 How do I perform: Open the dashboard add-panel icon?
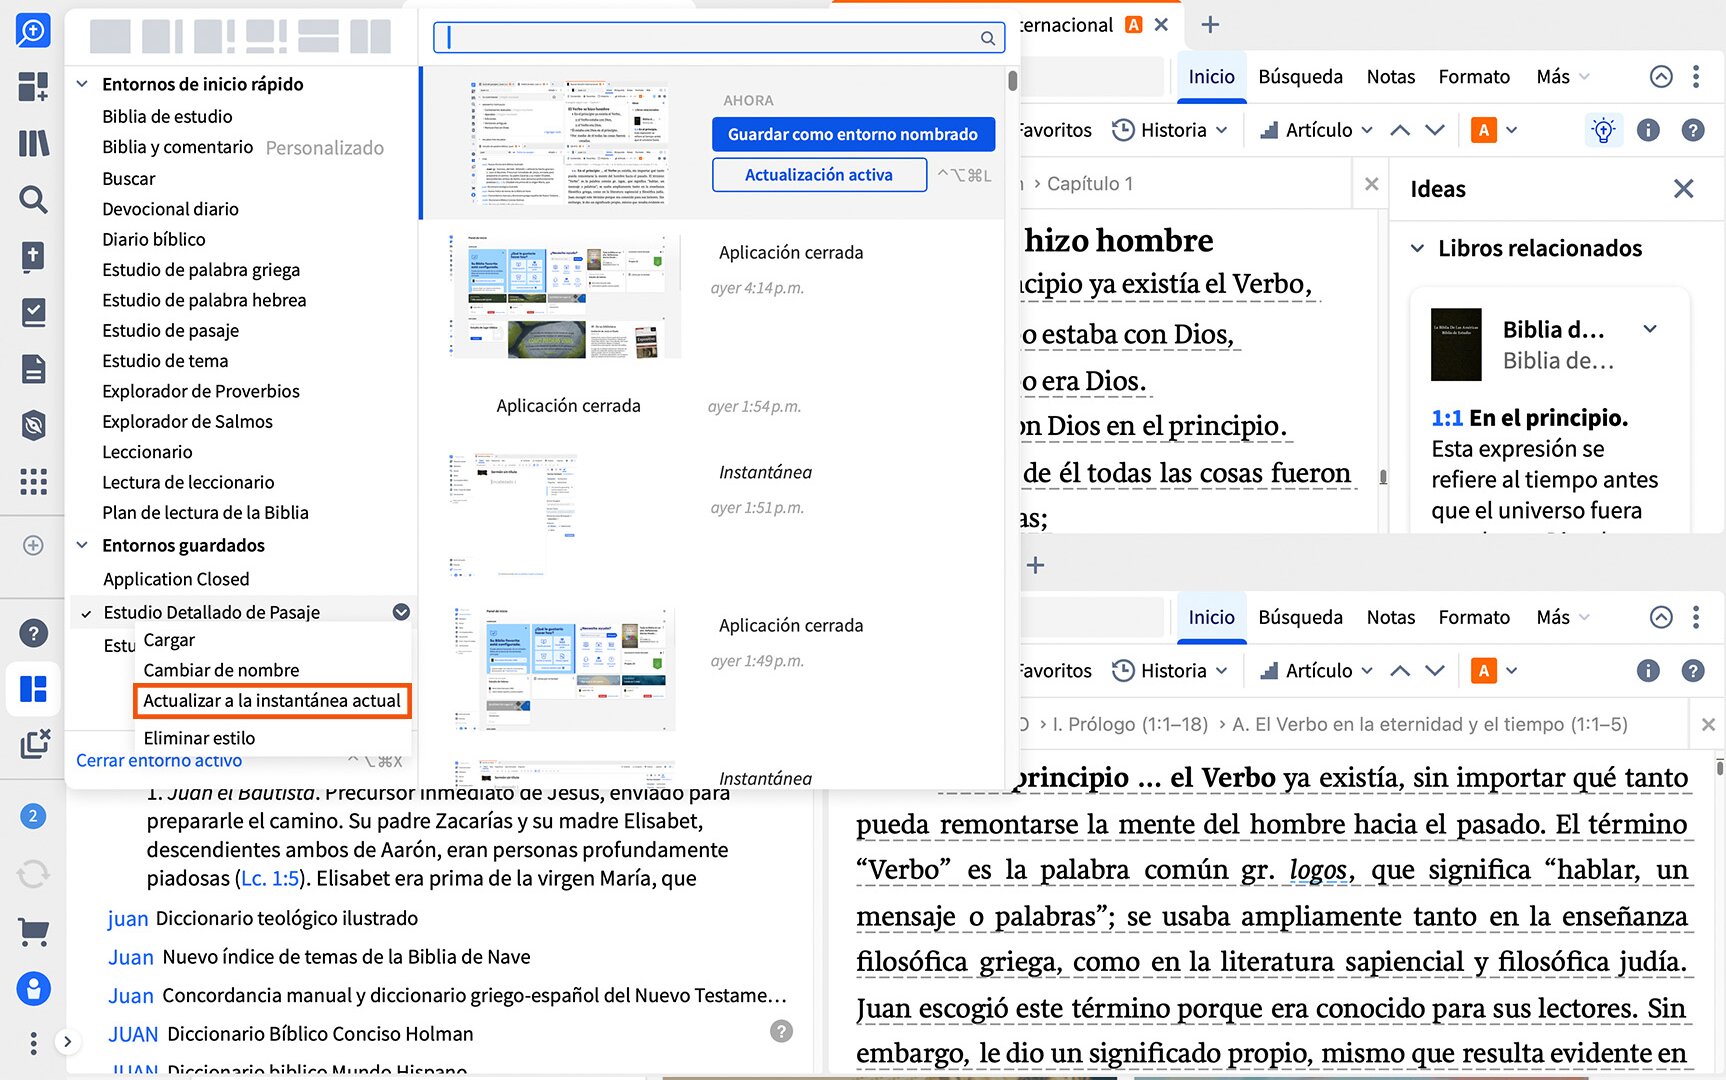point(33,87)
